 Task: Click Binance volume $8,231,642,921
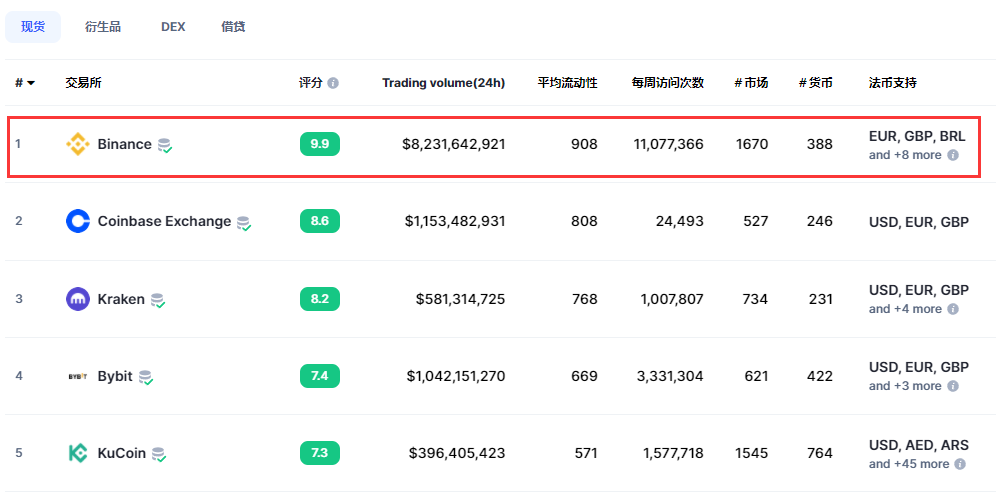point(454,144)
